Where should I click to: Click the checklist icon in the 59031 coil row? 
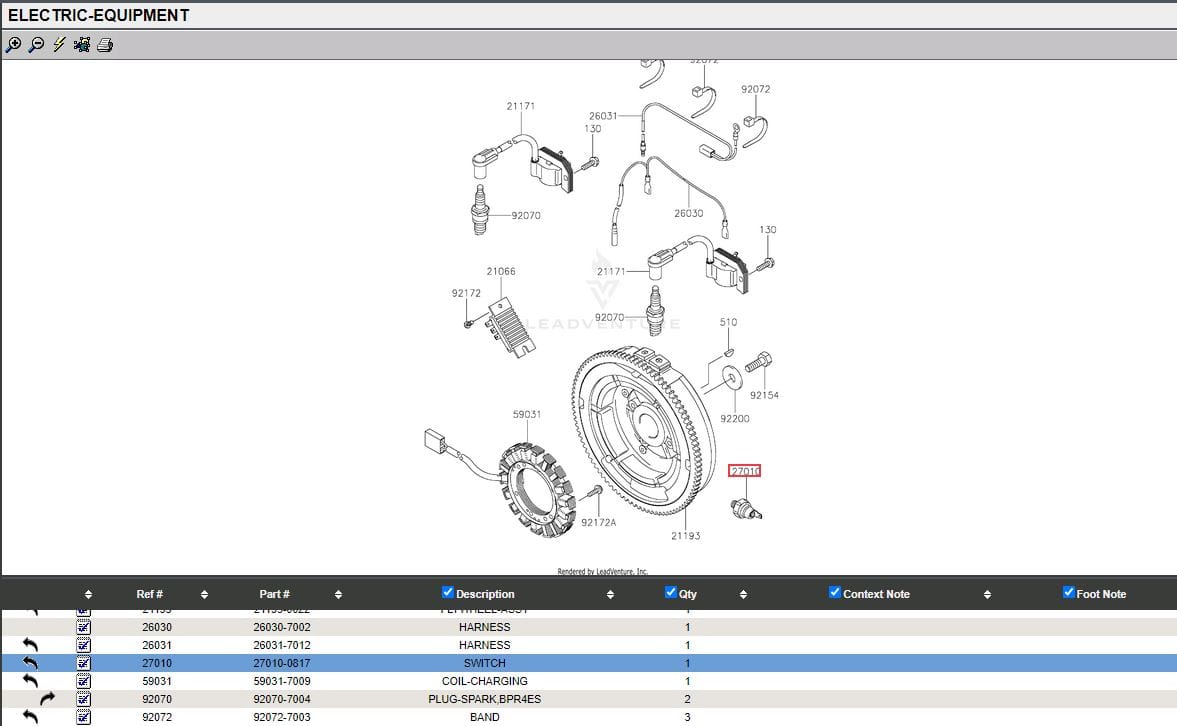[x=84, y=681]
